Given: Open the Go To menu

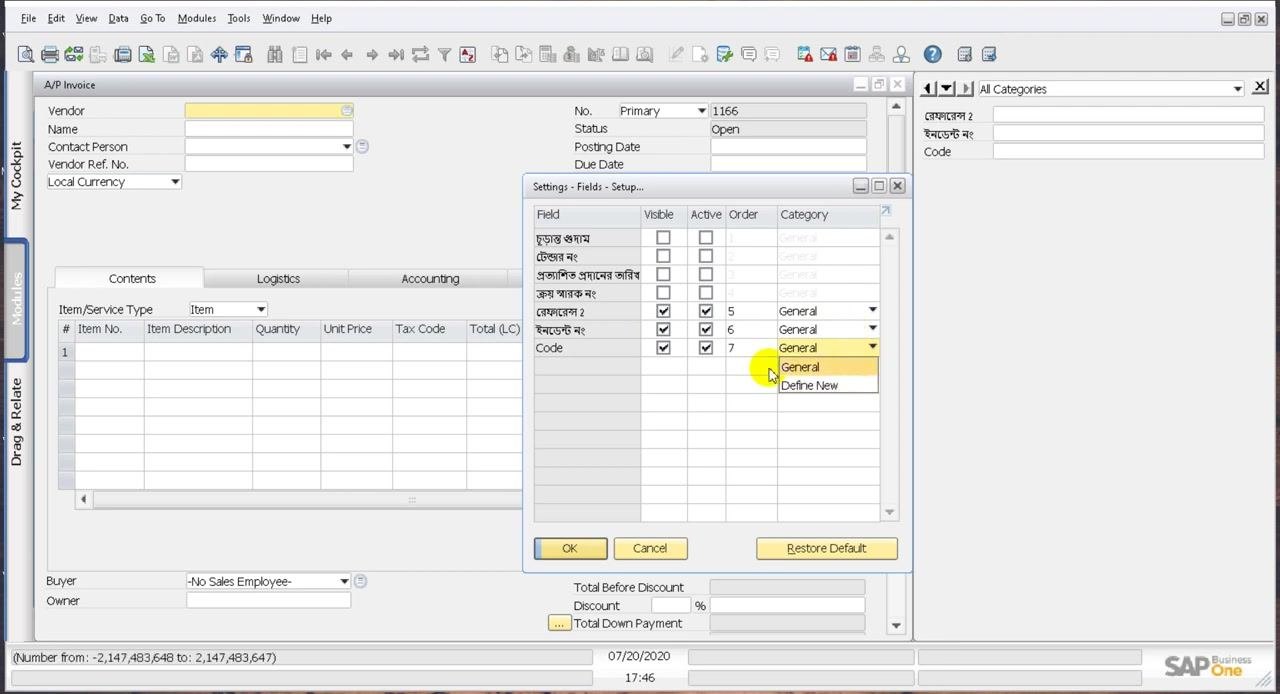Looking at the screenshot, I should coord(152,18).
